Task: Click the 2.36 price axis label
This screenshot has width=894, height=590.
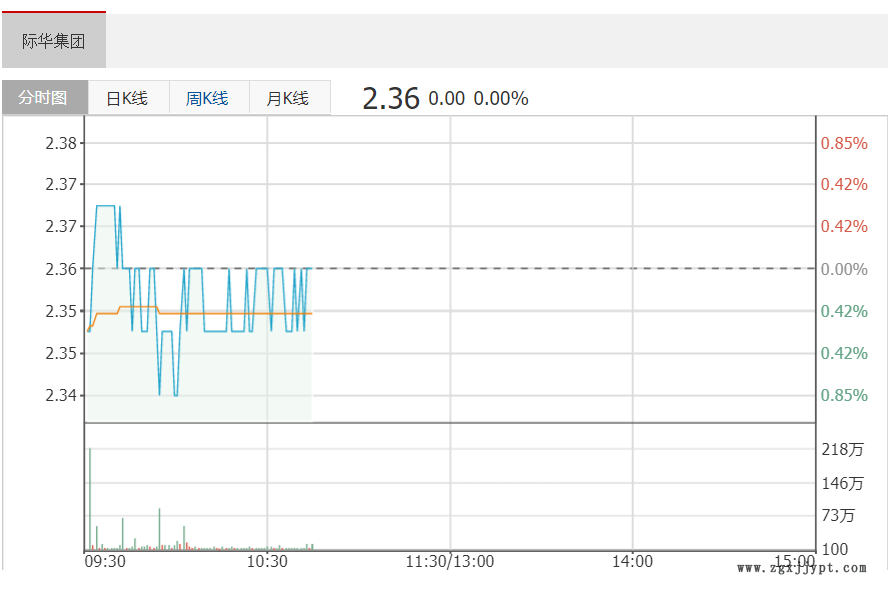Action: (x=61, y=269)
